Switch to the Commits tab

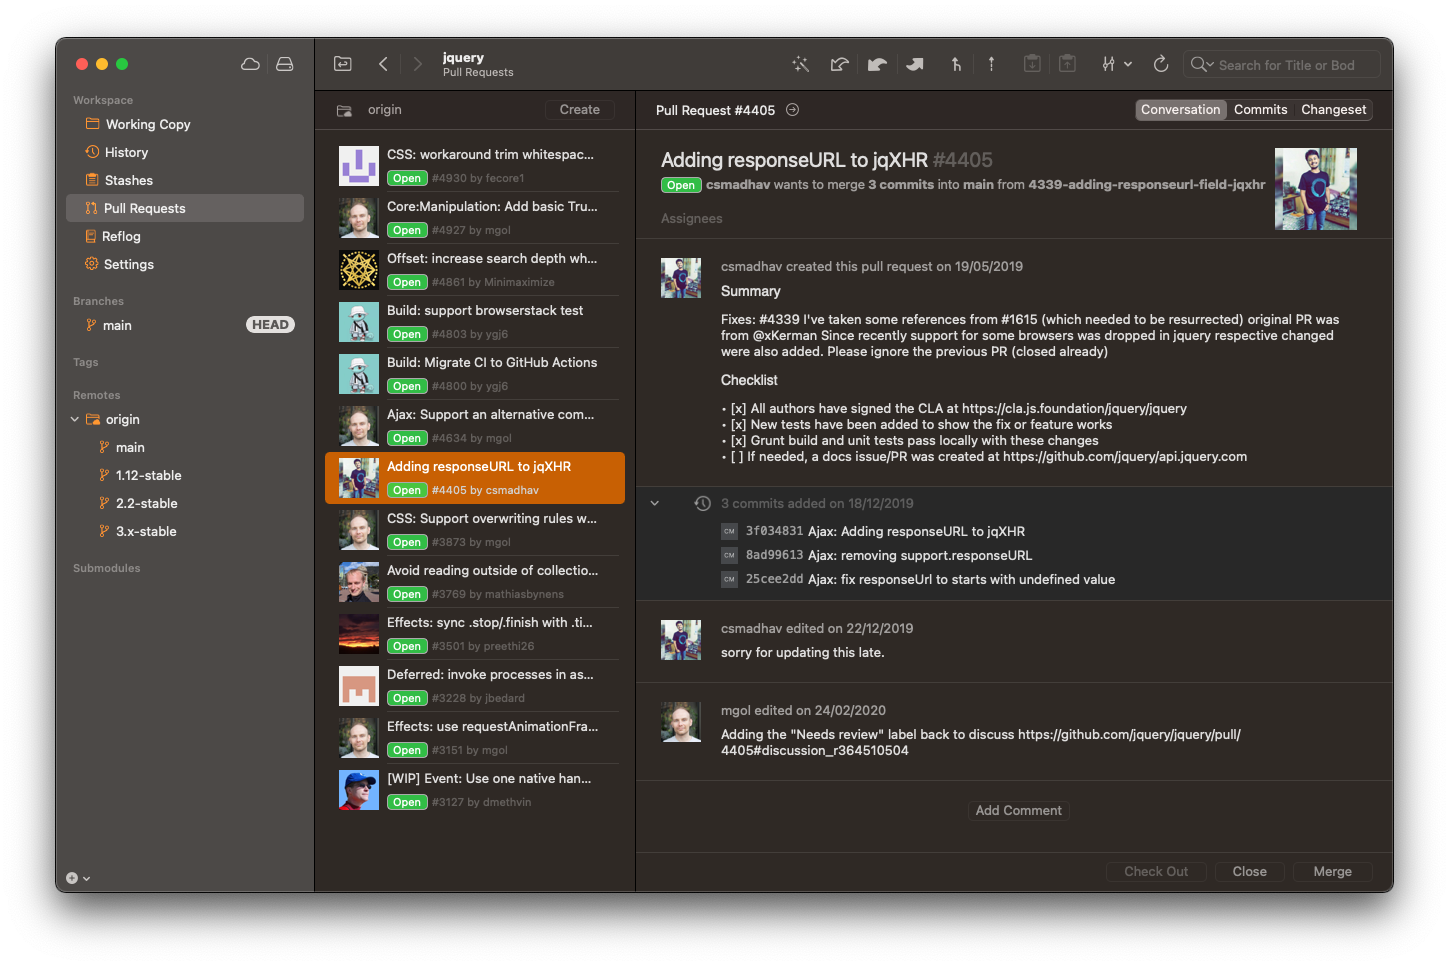tap(1260, 110)
